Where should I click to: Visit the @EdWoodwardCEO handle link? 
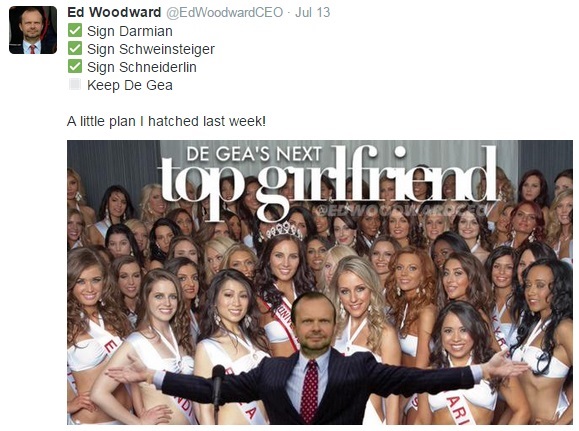pos(225,13)
